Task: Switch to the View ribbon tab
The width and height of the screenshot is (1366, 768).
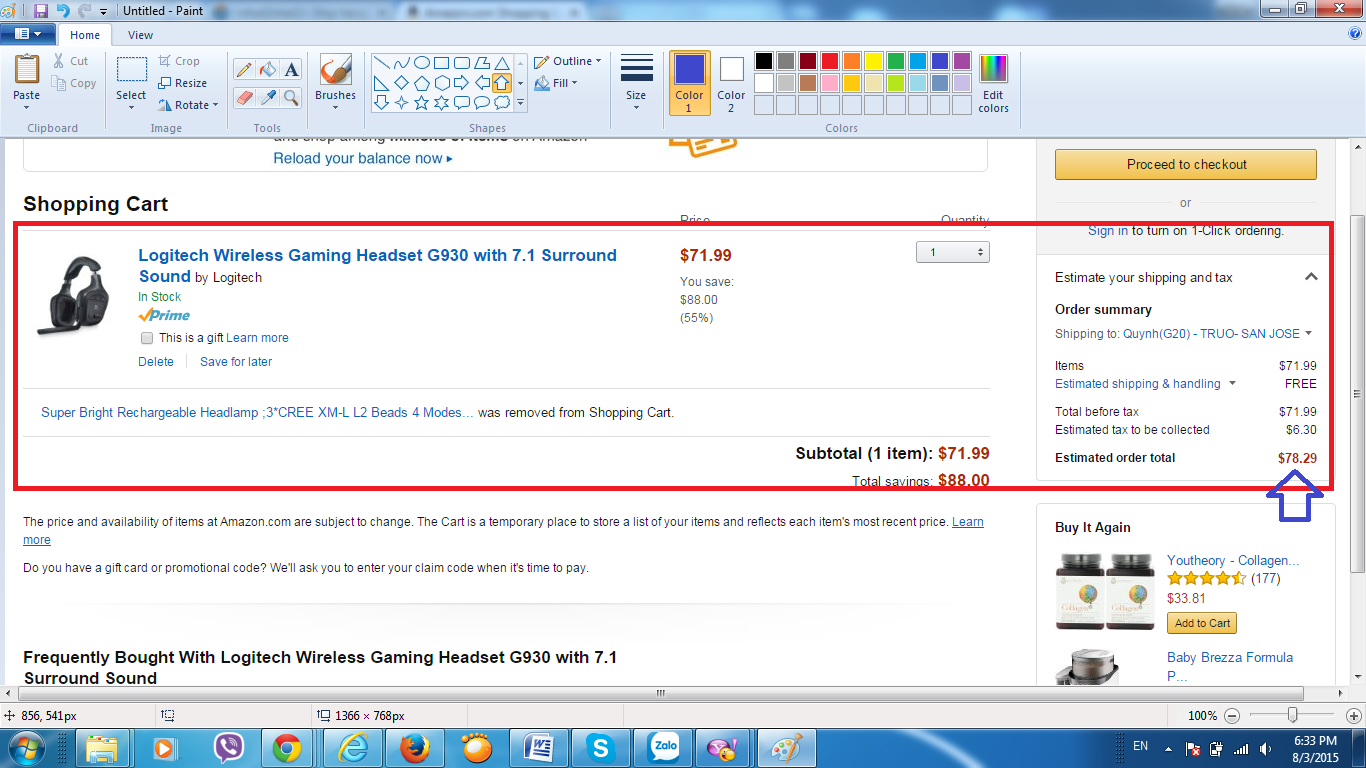Action: [x=141, y=35]
